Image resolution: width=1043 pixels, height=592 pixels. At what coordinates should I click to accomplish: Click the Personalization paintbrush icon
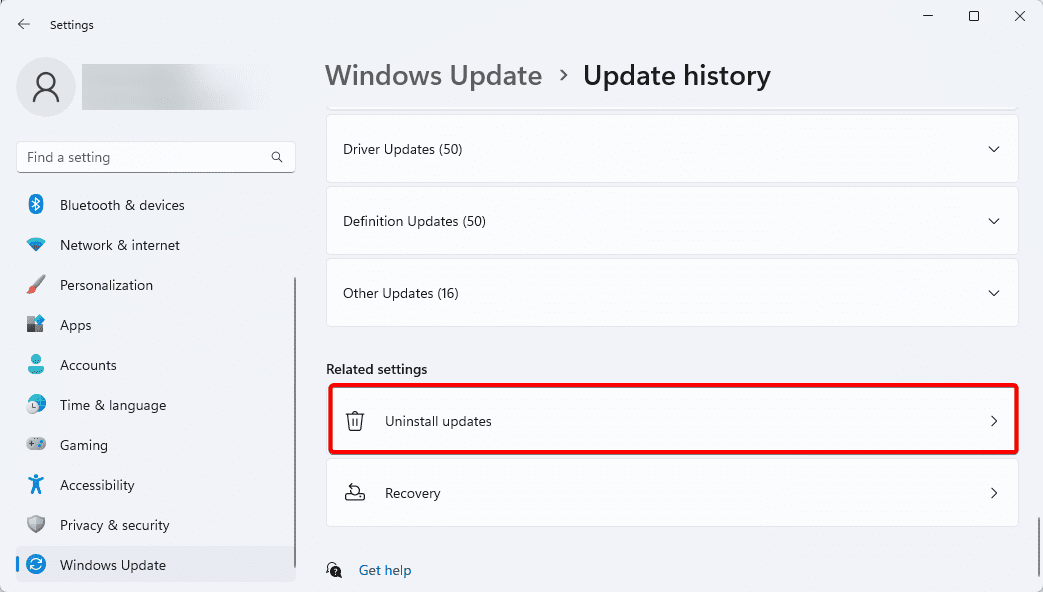click(x=36, y=285)
